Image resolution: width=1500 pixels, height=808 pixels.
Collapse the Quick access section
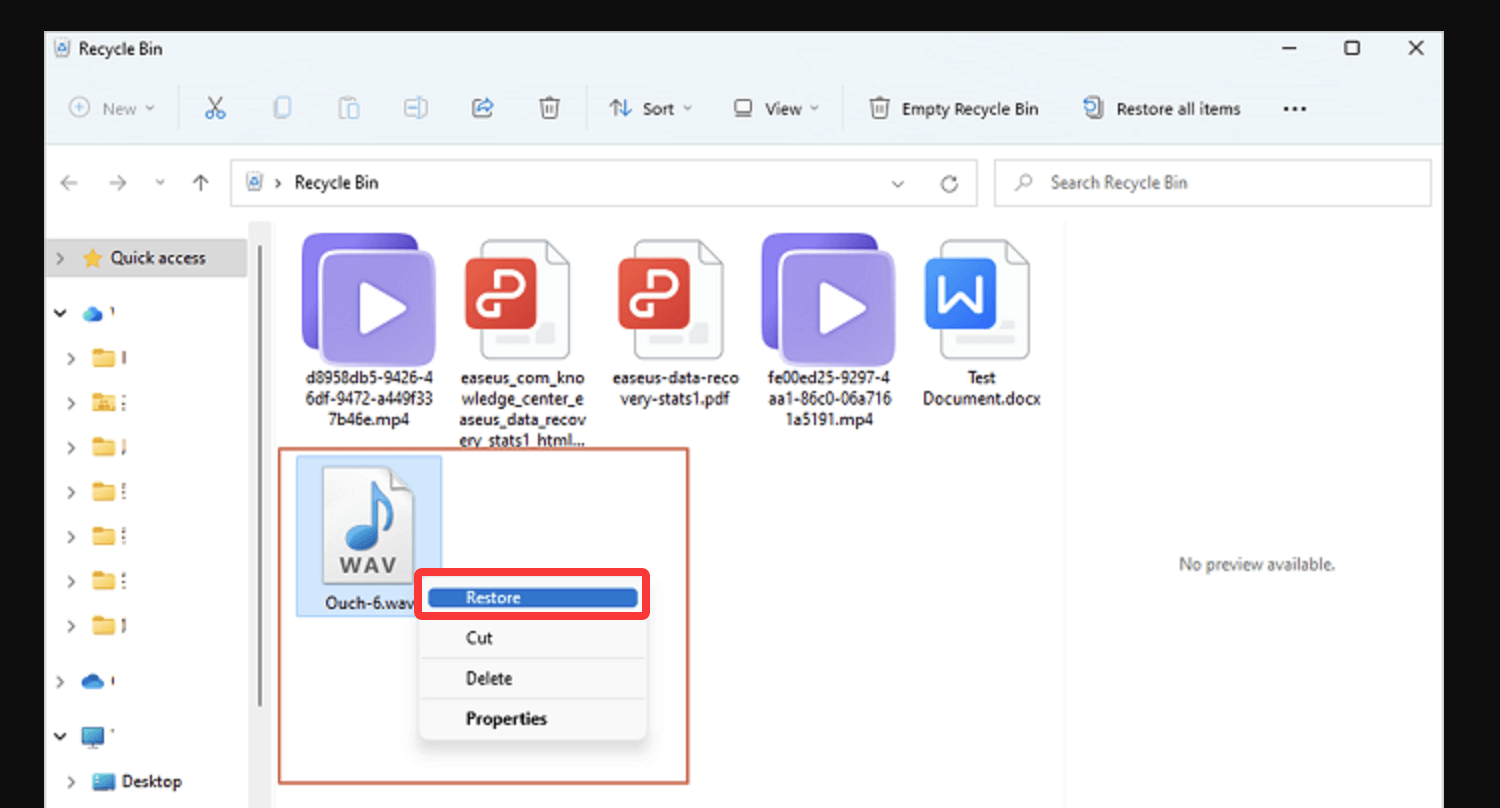(x=60, y=257)
